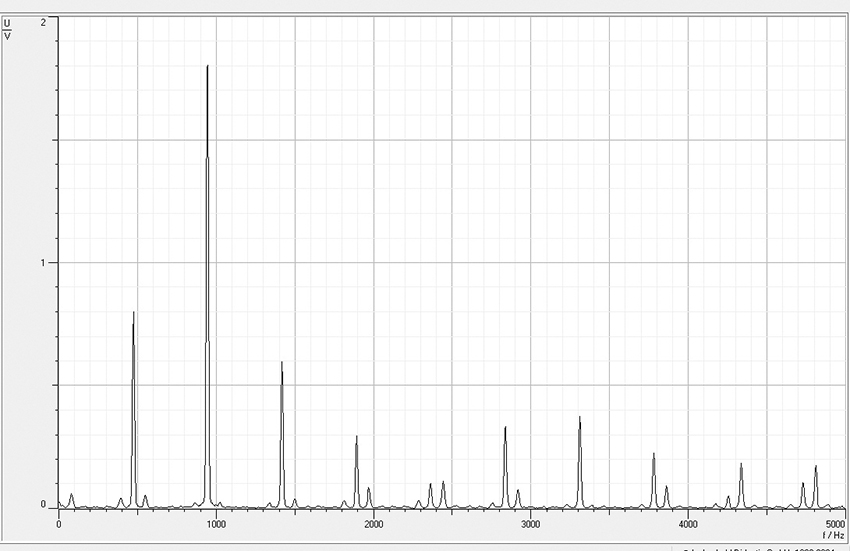Click the U/V voltage axis label
This screenshot has width=850, height=551.
coord(8,30)
